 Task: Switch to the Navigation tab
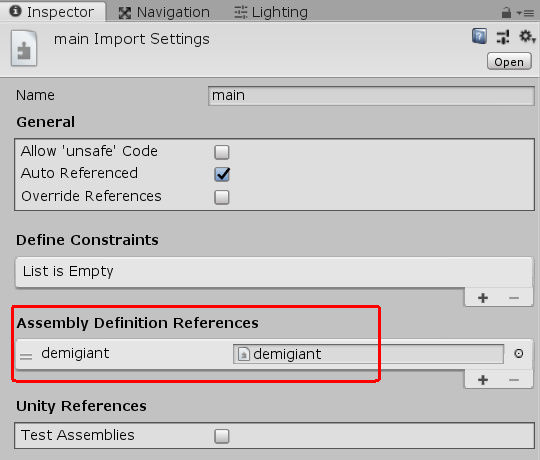click(x=164, y=13)
